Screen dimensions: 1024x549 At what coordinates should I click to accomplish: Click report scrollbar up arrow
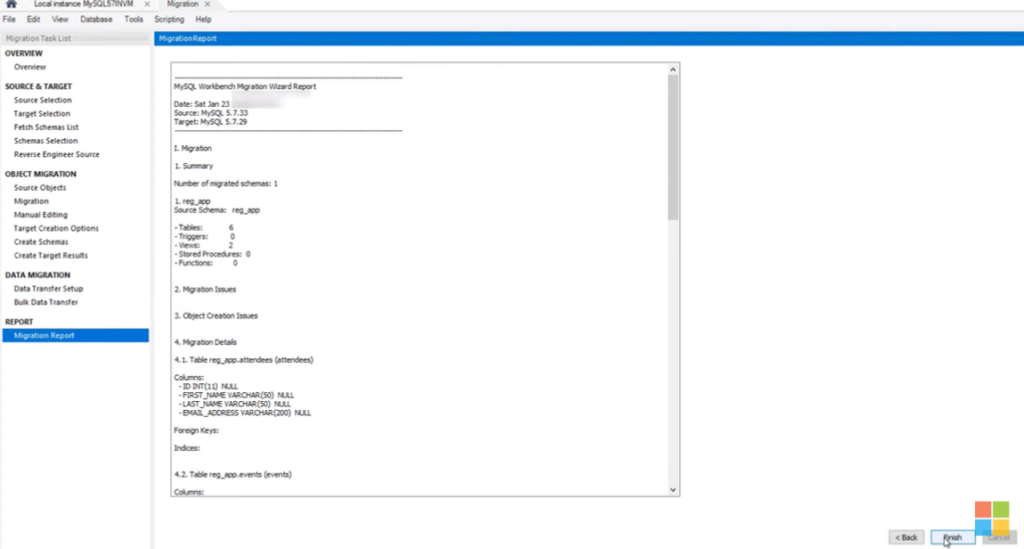tap(673, 69)
